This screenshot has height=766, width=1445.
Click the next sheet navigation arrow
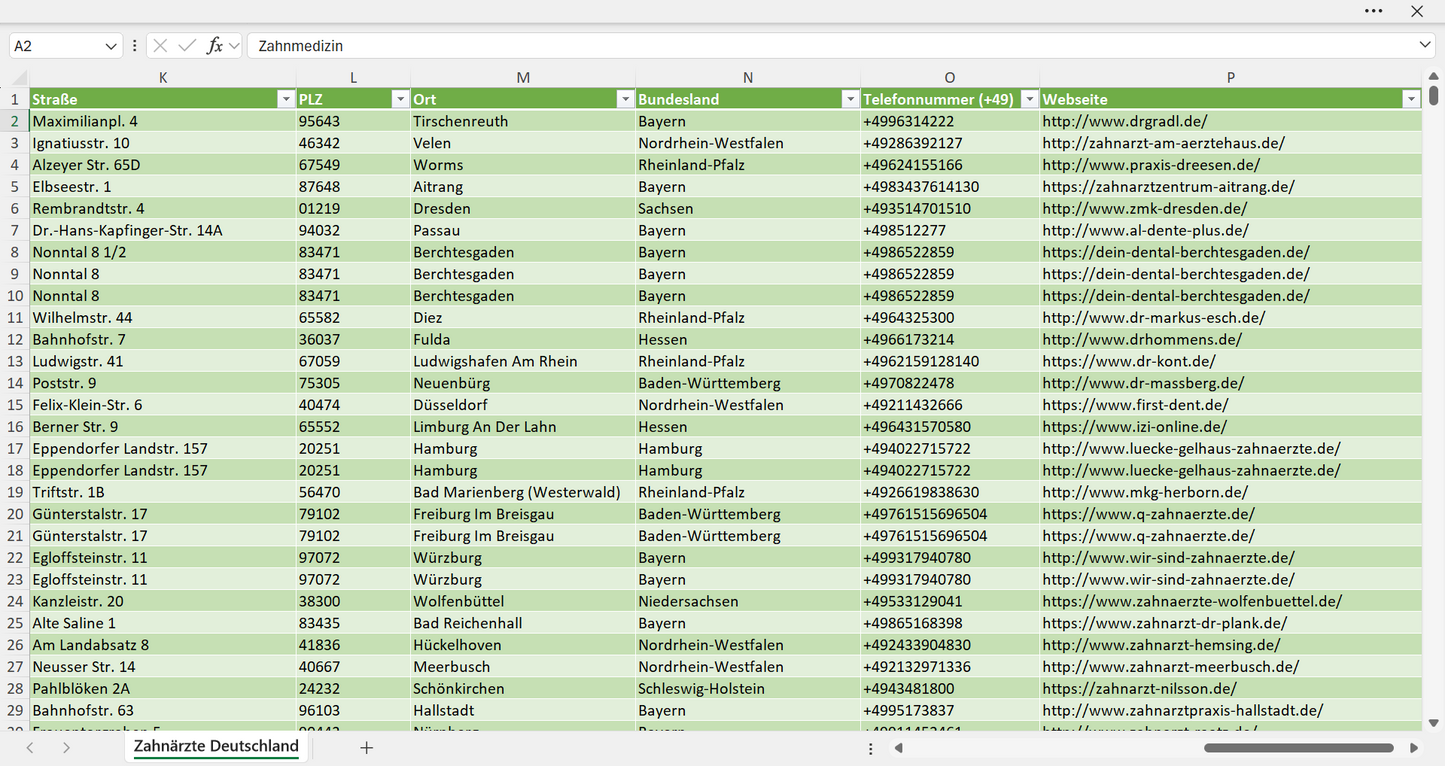pos(66,747)
